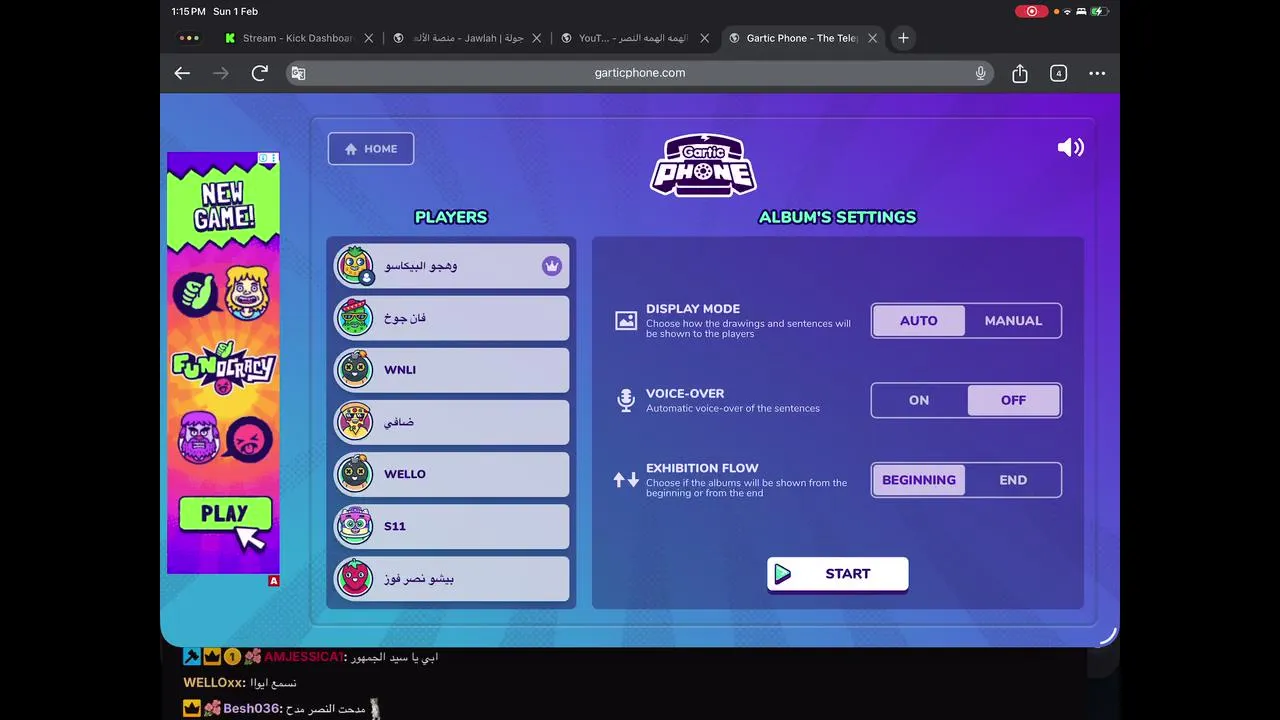Switch to the Jawlah tab

click(468, 38)
